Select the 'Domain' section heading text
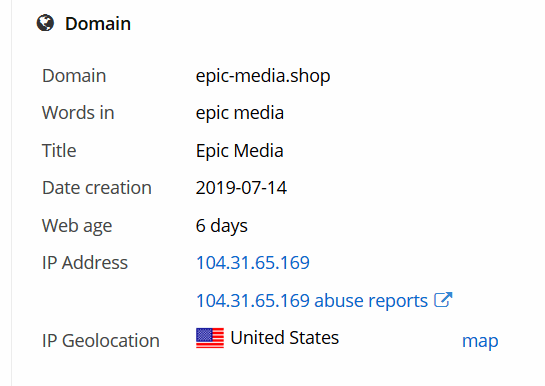Viewport: 545px width, 386px height. 98,24
